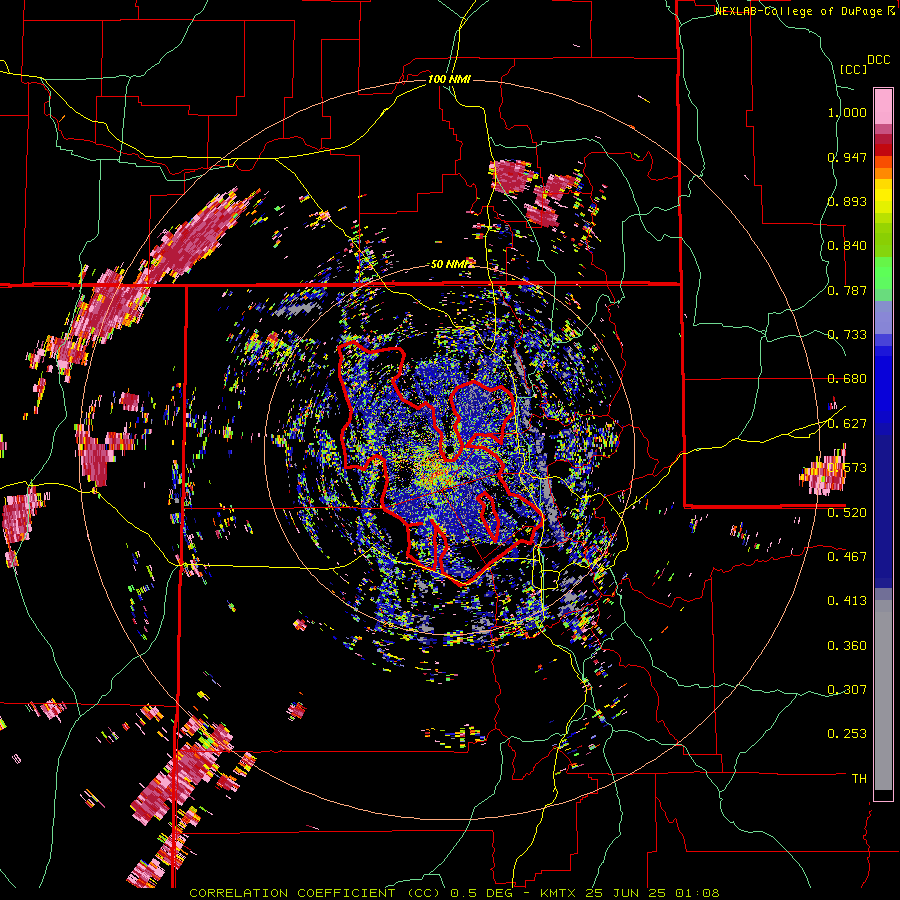This screenshot has height=900, width=900.
Task: Select the 0.627 scale value
Action: (x=847, y=424)
